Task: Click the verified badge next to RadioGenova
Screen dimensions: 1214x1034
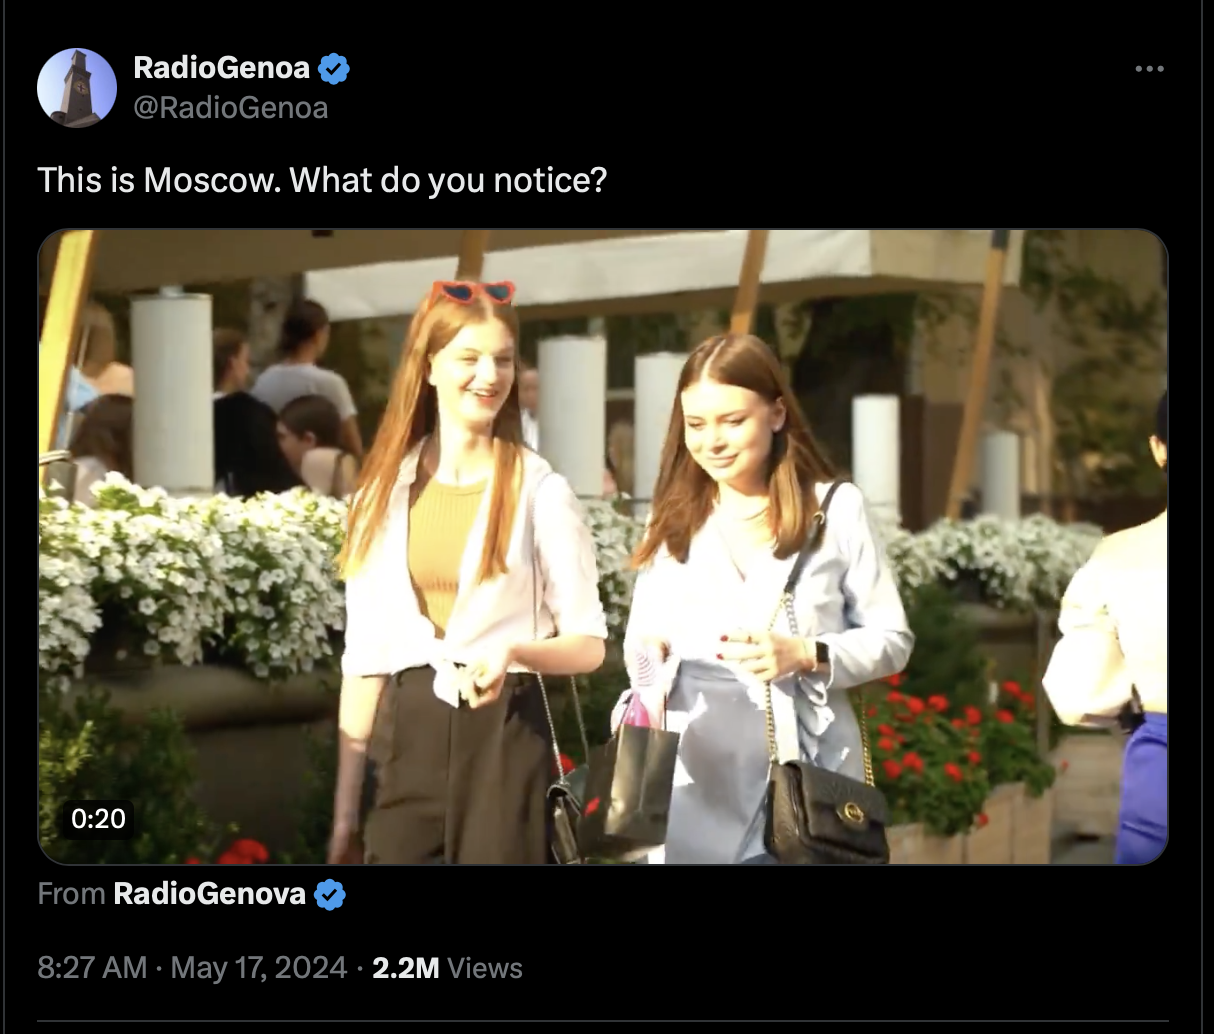Action: [x=330, y=894]
